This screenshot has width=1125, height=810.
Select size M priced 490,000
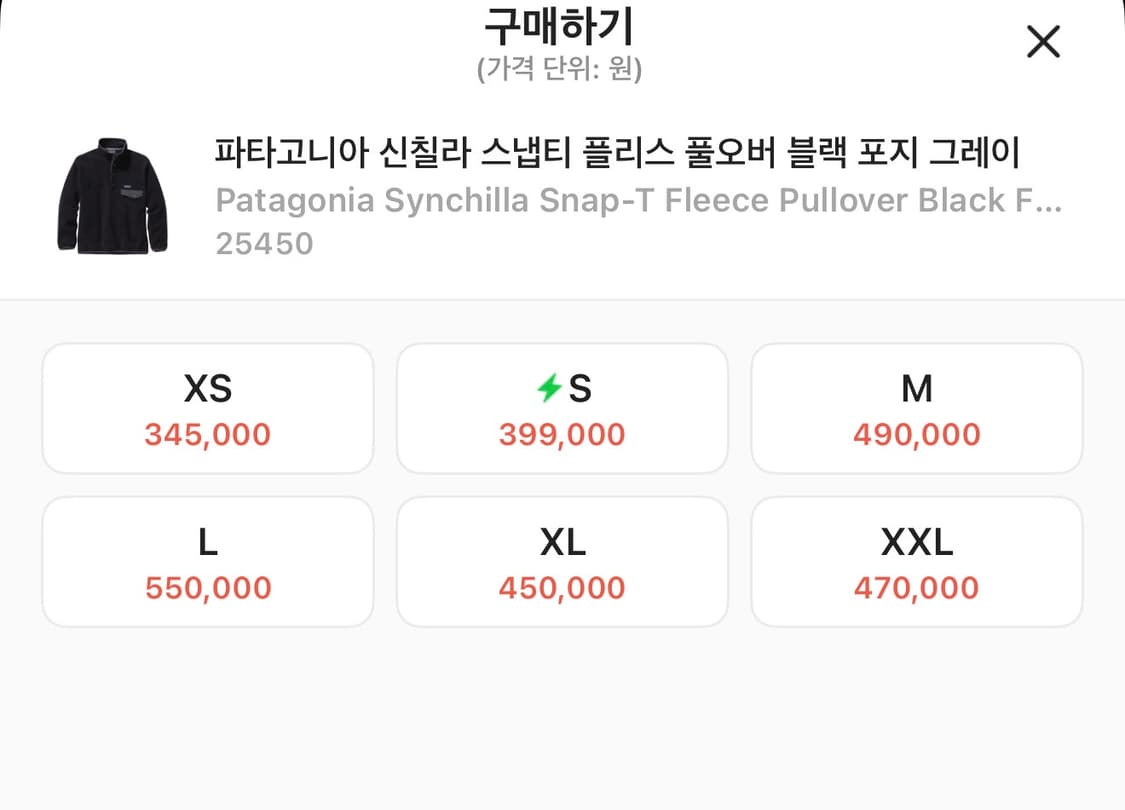[x=916, y=408]
